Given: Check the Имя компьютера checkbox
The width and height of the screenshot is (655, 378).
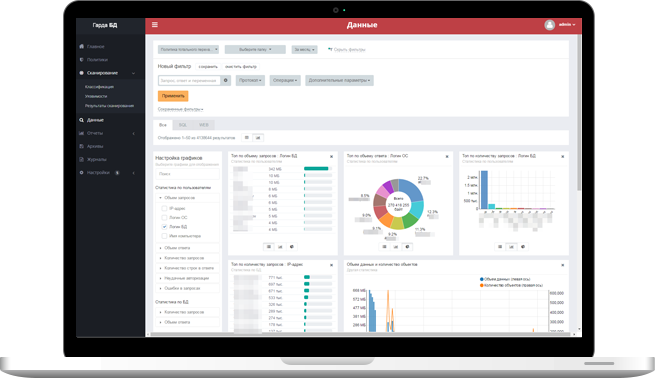Looking at the screenshot, I should [164, 236].
